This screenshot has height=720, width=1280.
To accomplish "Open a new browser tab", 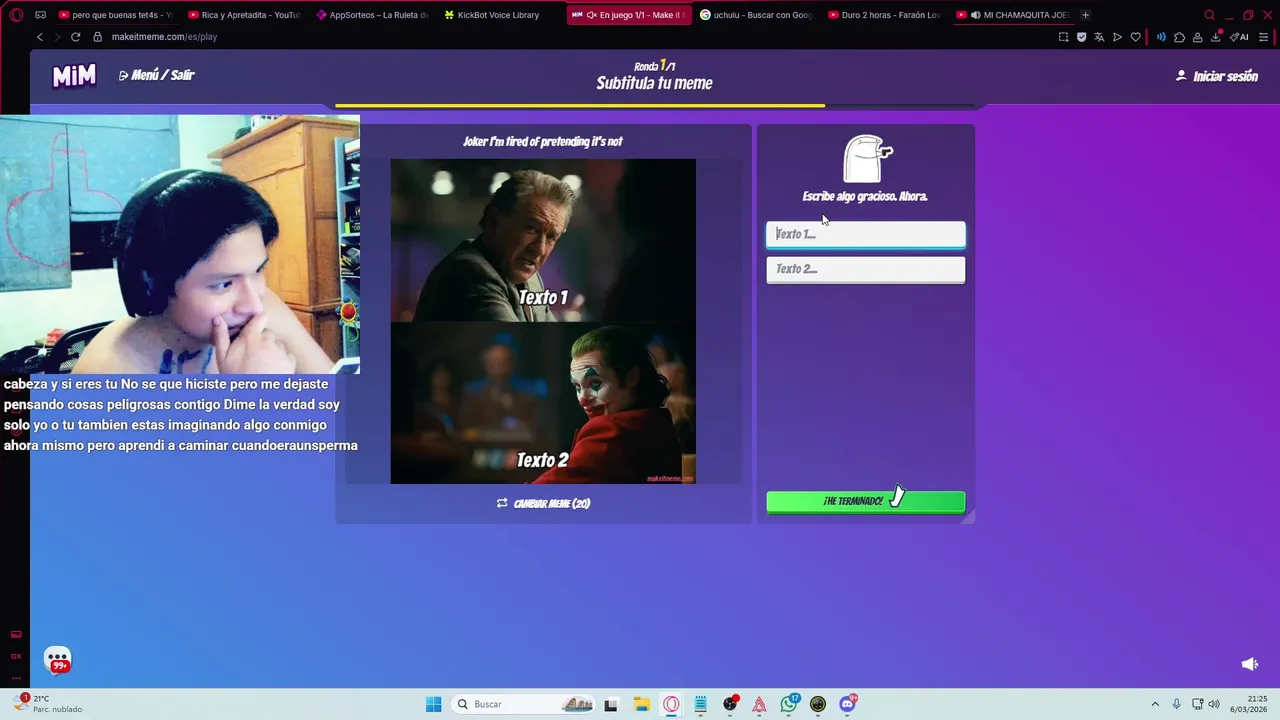I will 1085,15.
